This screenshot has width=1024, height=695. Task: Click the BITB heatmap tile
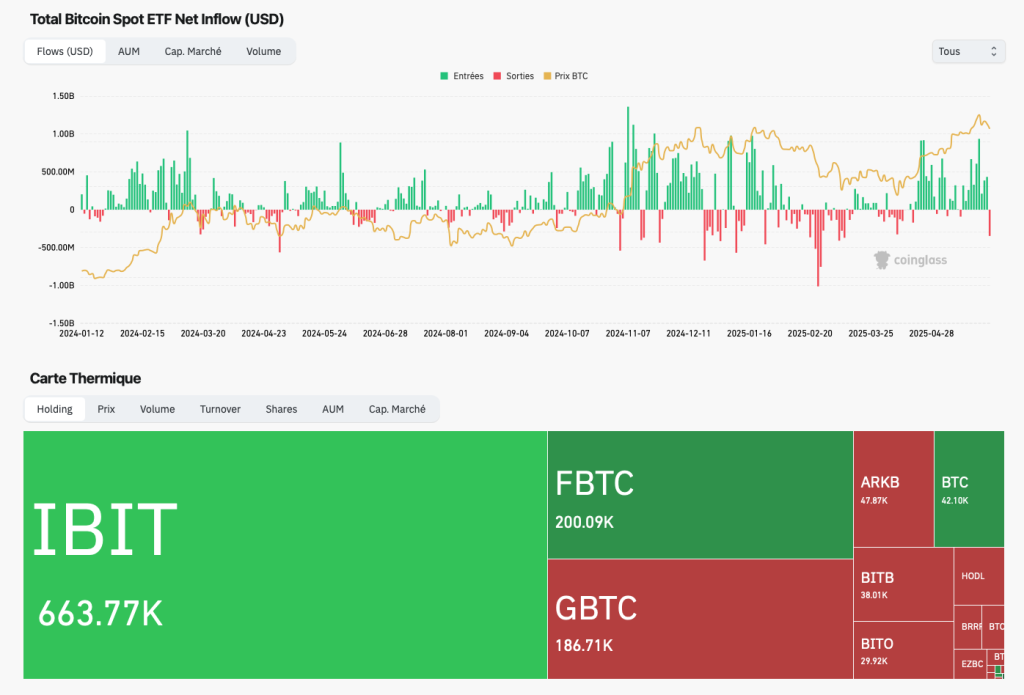903,585
